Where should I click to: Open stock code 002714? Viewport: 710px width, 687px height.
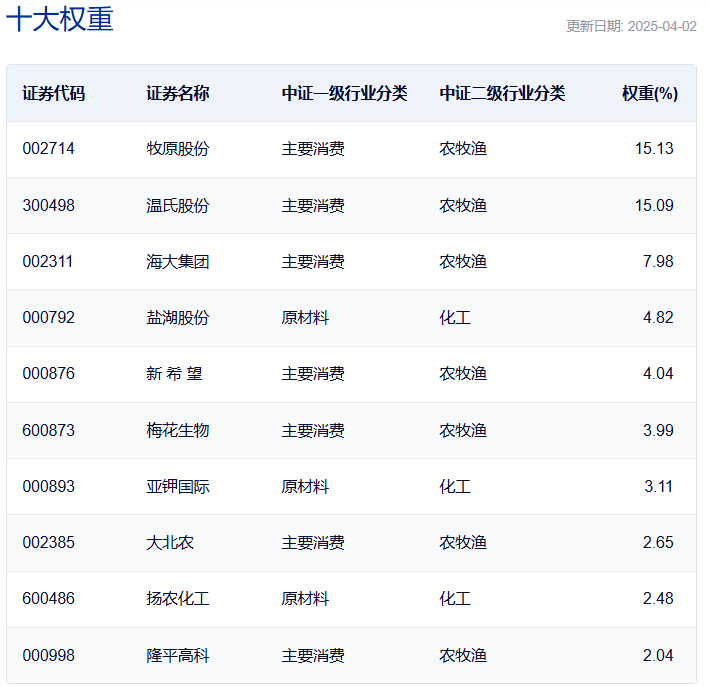pos(48,149)
